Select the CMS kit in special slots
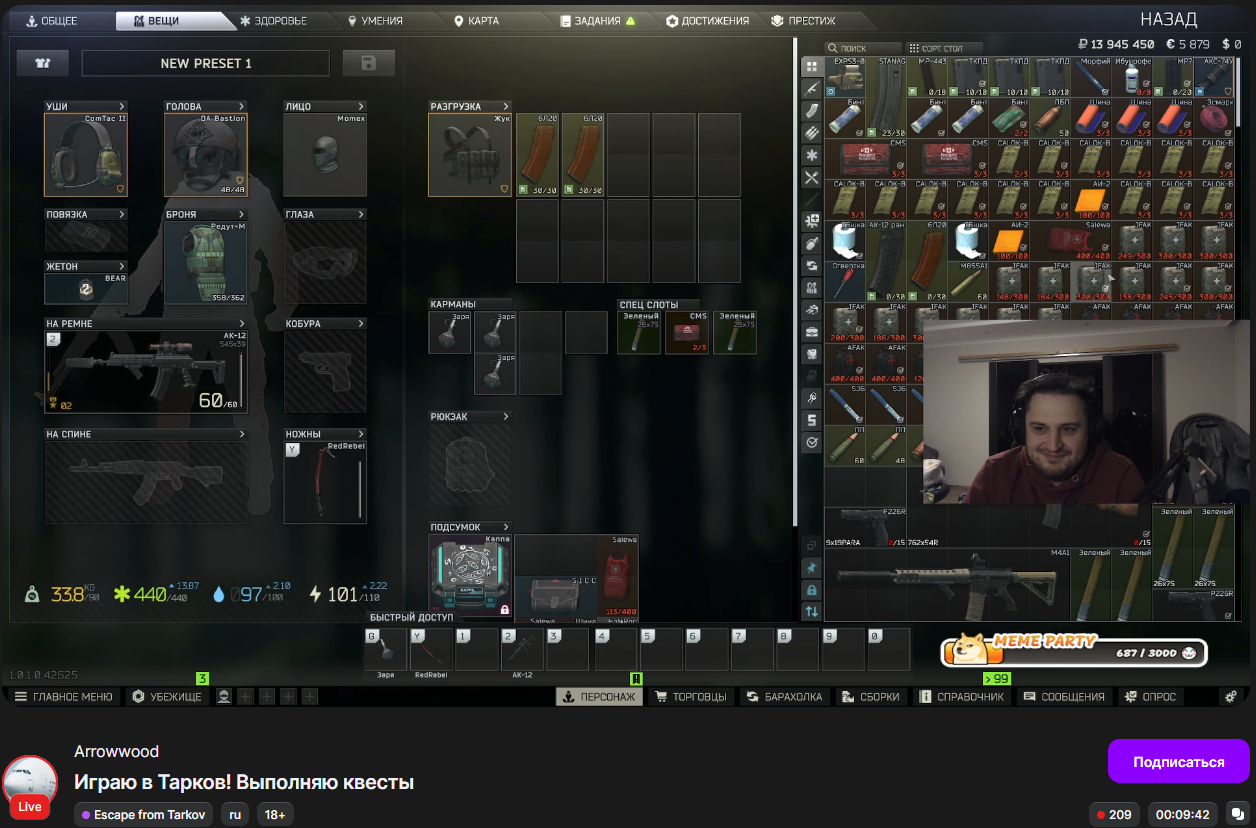The width and height of the screenshot is (1256, 828). pyautogui.click(x=687, y=332)
